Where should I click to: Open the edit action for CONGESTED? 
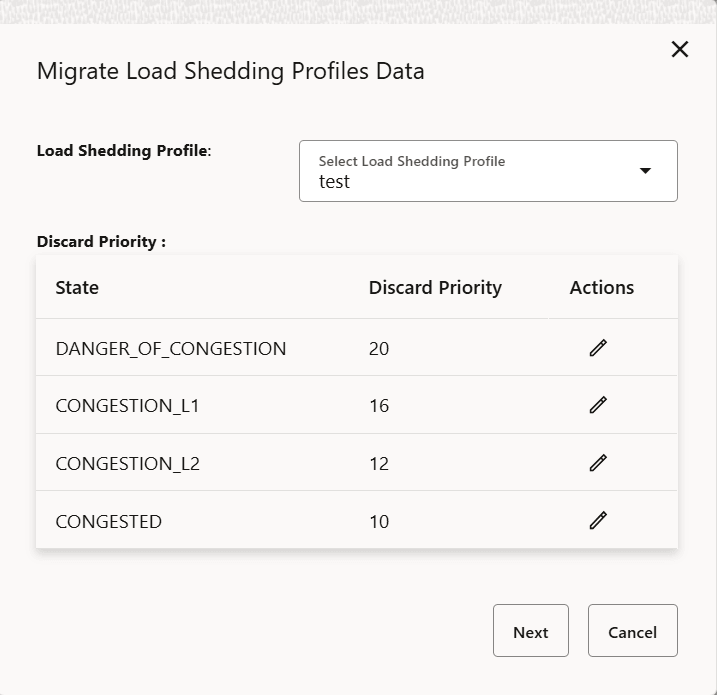coord(598,520)
